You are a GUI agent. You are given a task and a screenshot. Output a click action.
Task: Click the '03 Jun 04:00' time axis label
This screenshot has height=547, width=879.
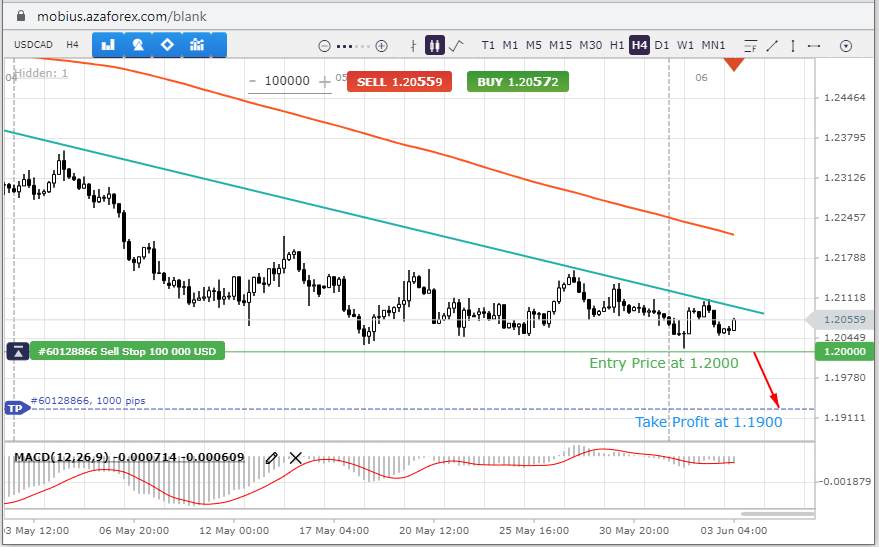[734, 531]
